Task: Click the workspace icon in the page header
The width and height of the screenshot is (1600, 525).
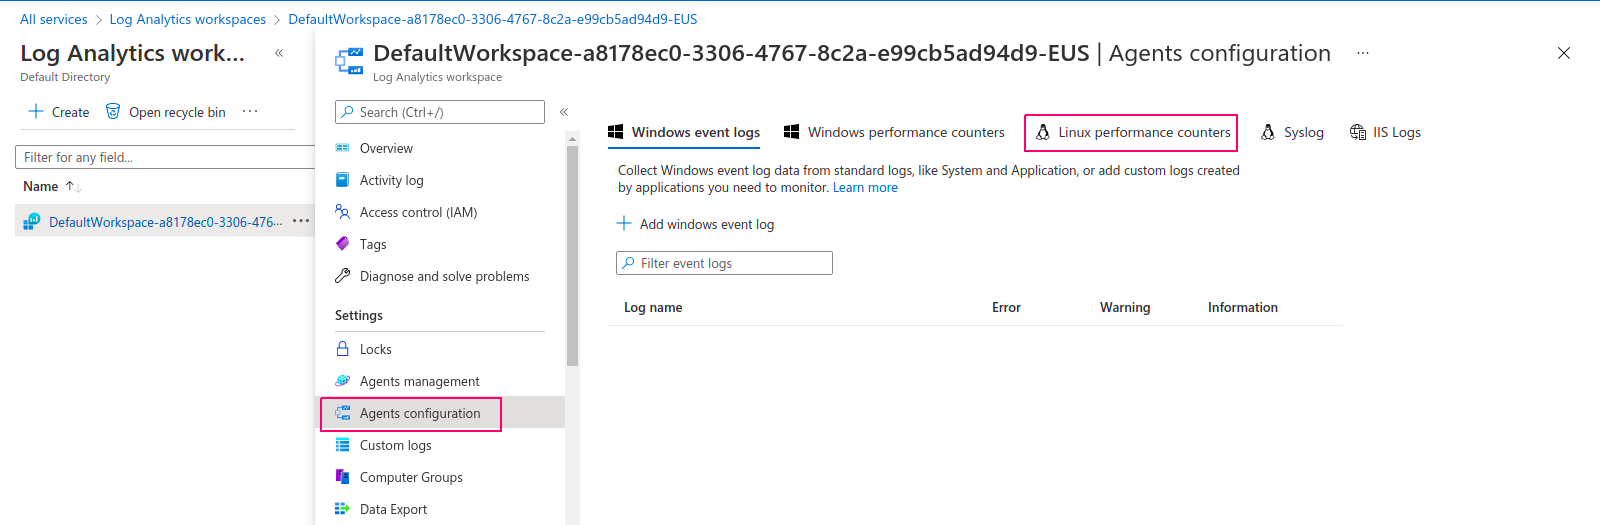Action: coord(349,61)
